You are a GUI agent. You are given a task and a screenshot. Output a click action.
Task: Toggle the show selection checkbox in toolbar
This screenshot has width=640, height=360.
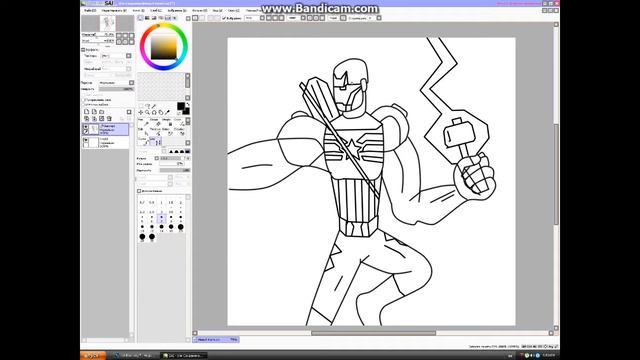pos(224,18)
